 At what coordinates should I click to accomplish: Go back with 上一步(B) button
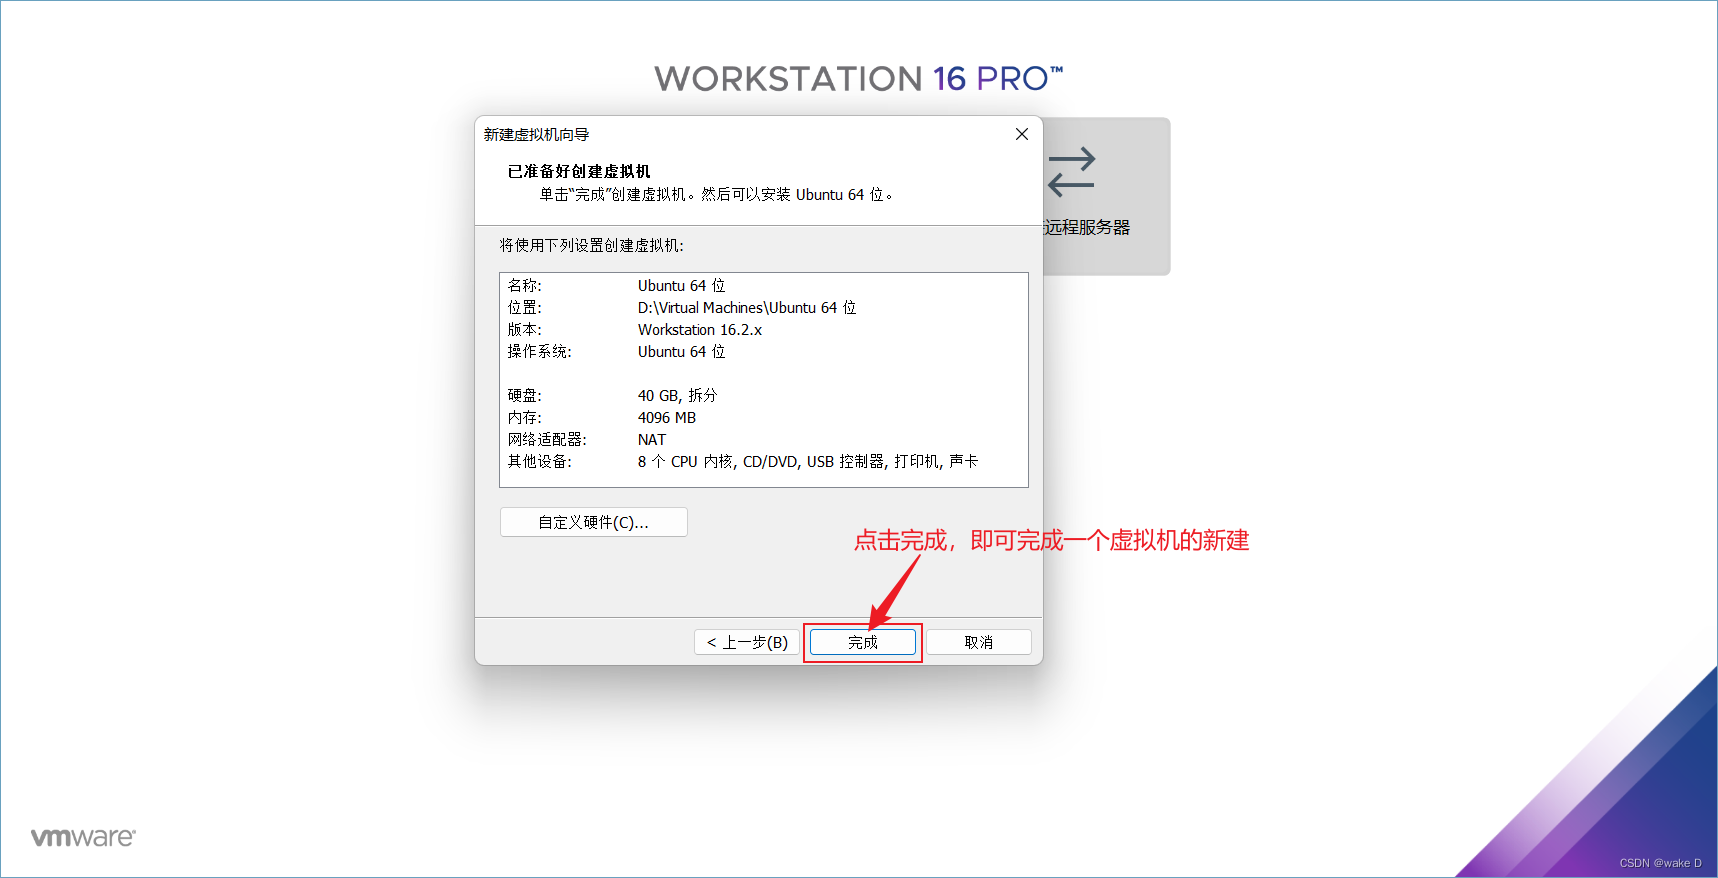pos(747,642)
